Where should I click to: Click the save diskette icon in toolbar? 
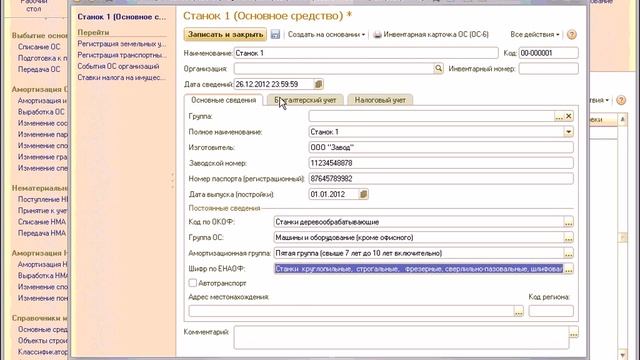click(x=276, y=34)
